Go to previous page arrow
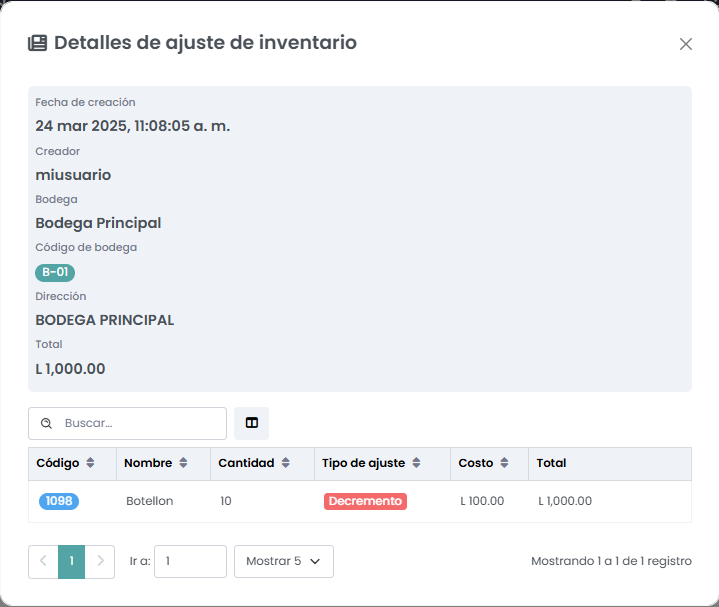719x607 pixels. click(44, 561)
